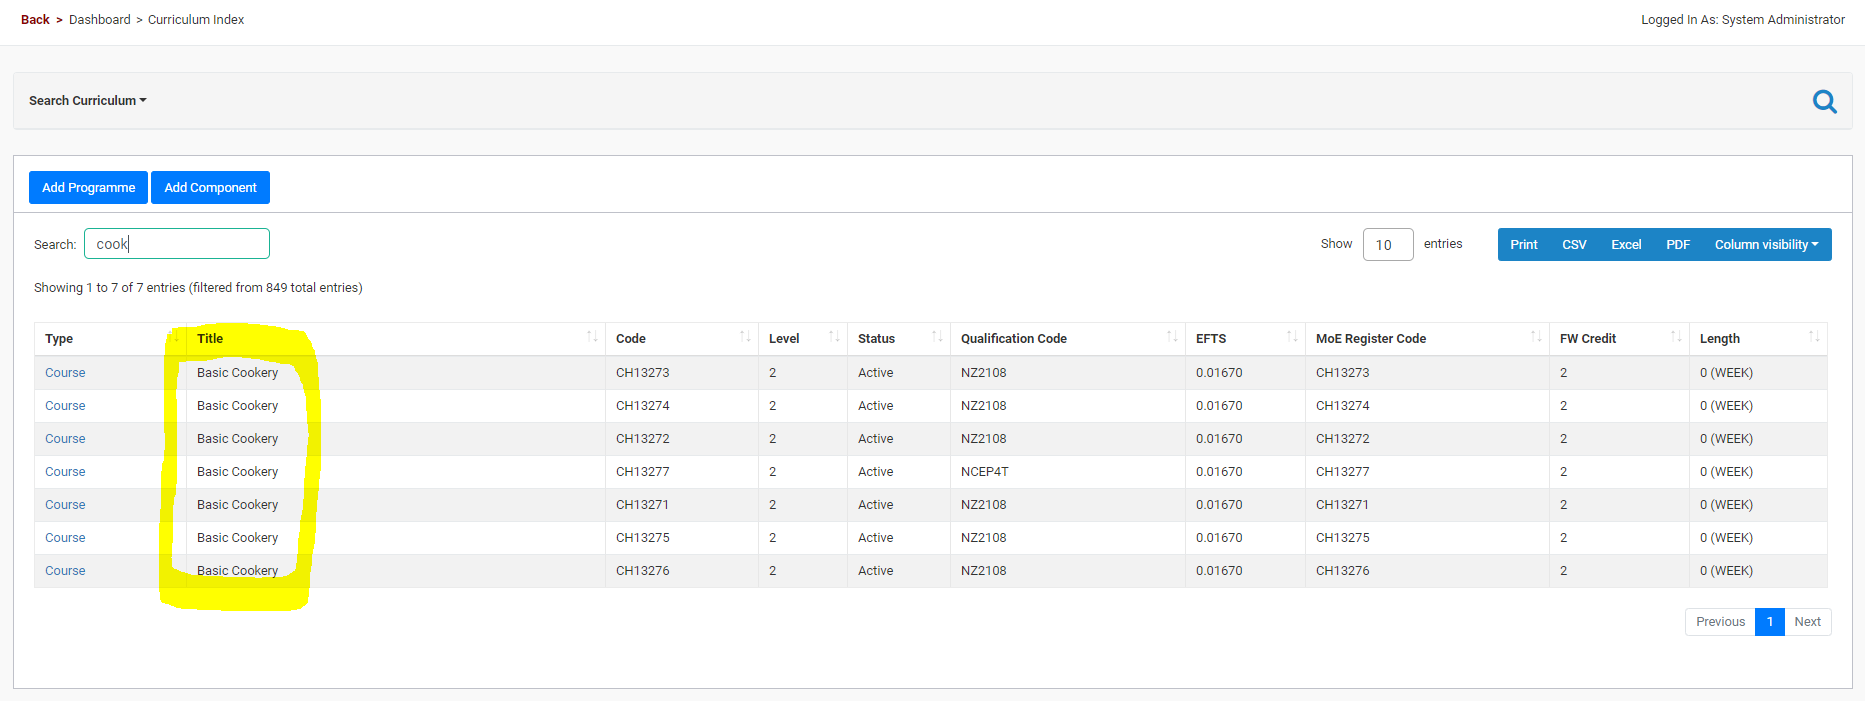Click the Showing 1 to 7 entries text

198,288
